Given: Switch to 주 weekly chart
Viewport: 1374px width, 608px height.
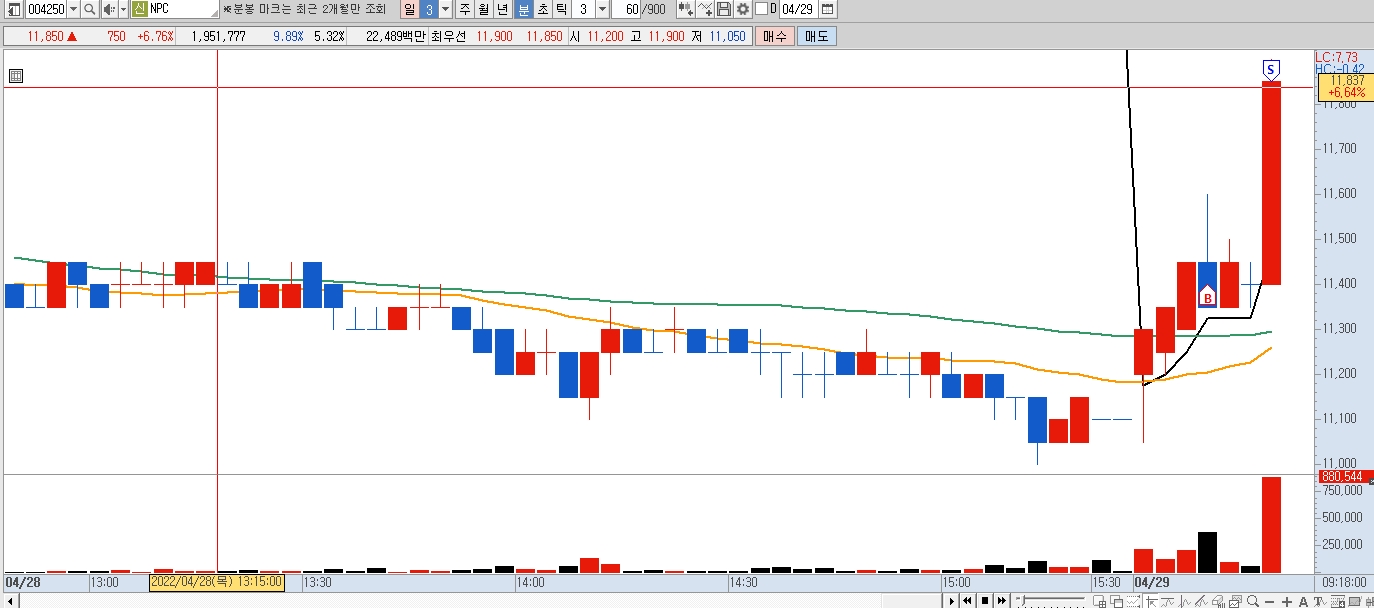Looking at the screenshot, I should 465,9.
